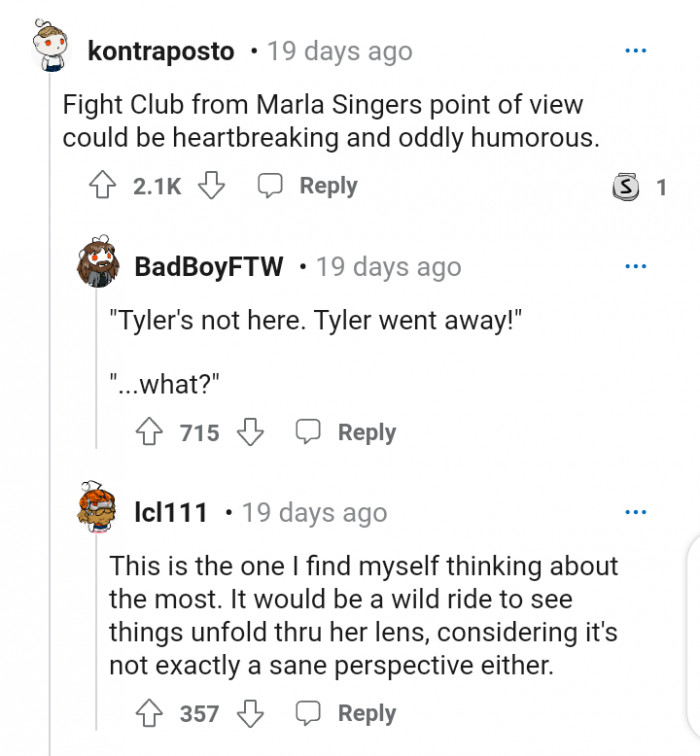Downvote kontraposto's comment
The image size is (700, 756).
tap(210, 186)
